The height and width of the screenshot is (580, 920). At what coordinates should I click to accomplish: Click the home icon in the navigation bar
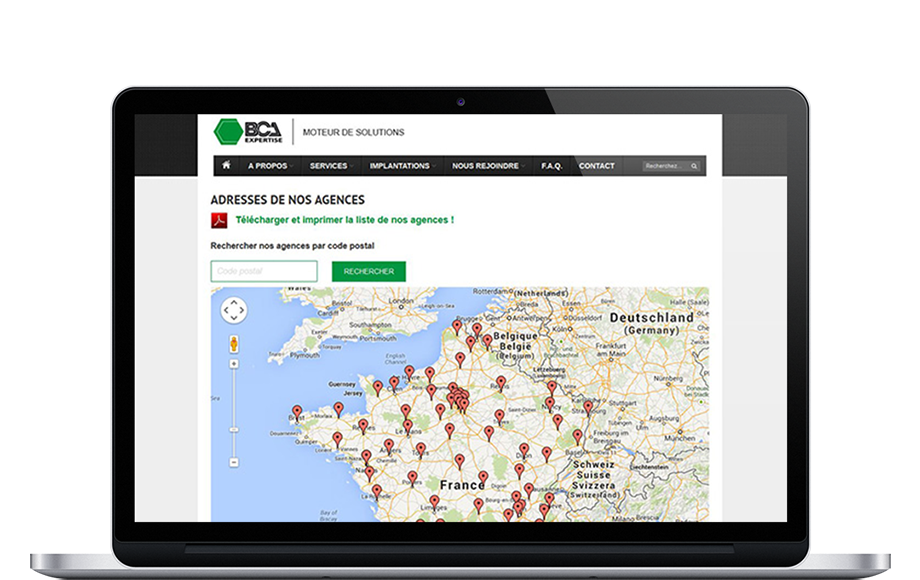tap(226, 165)
